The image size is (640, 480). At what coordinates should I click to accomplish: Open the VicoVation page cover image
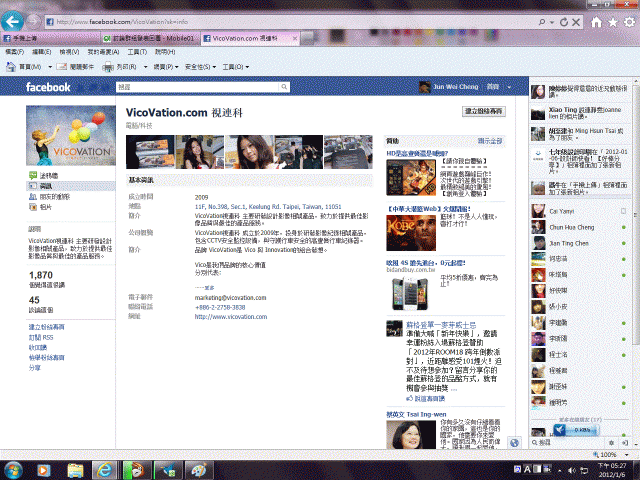click(x=71, y=136)
